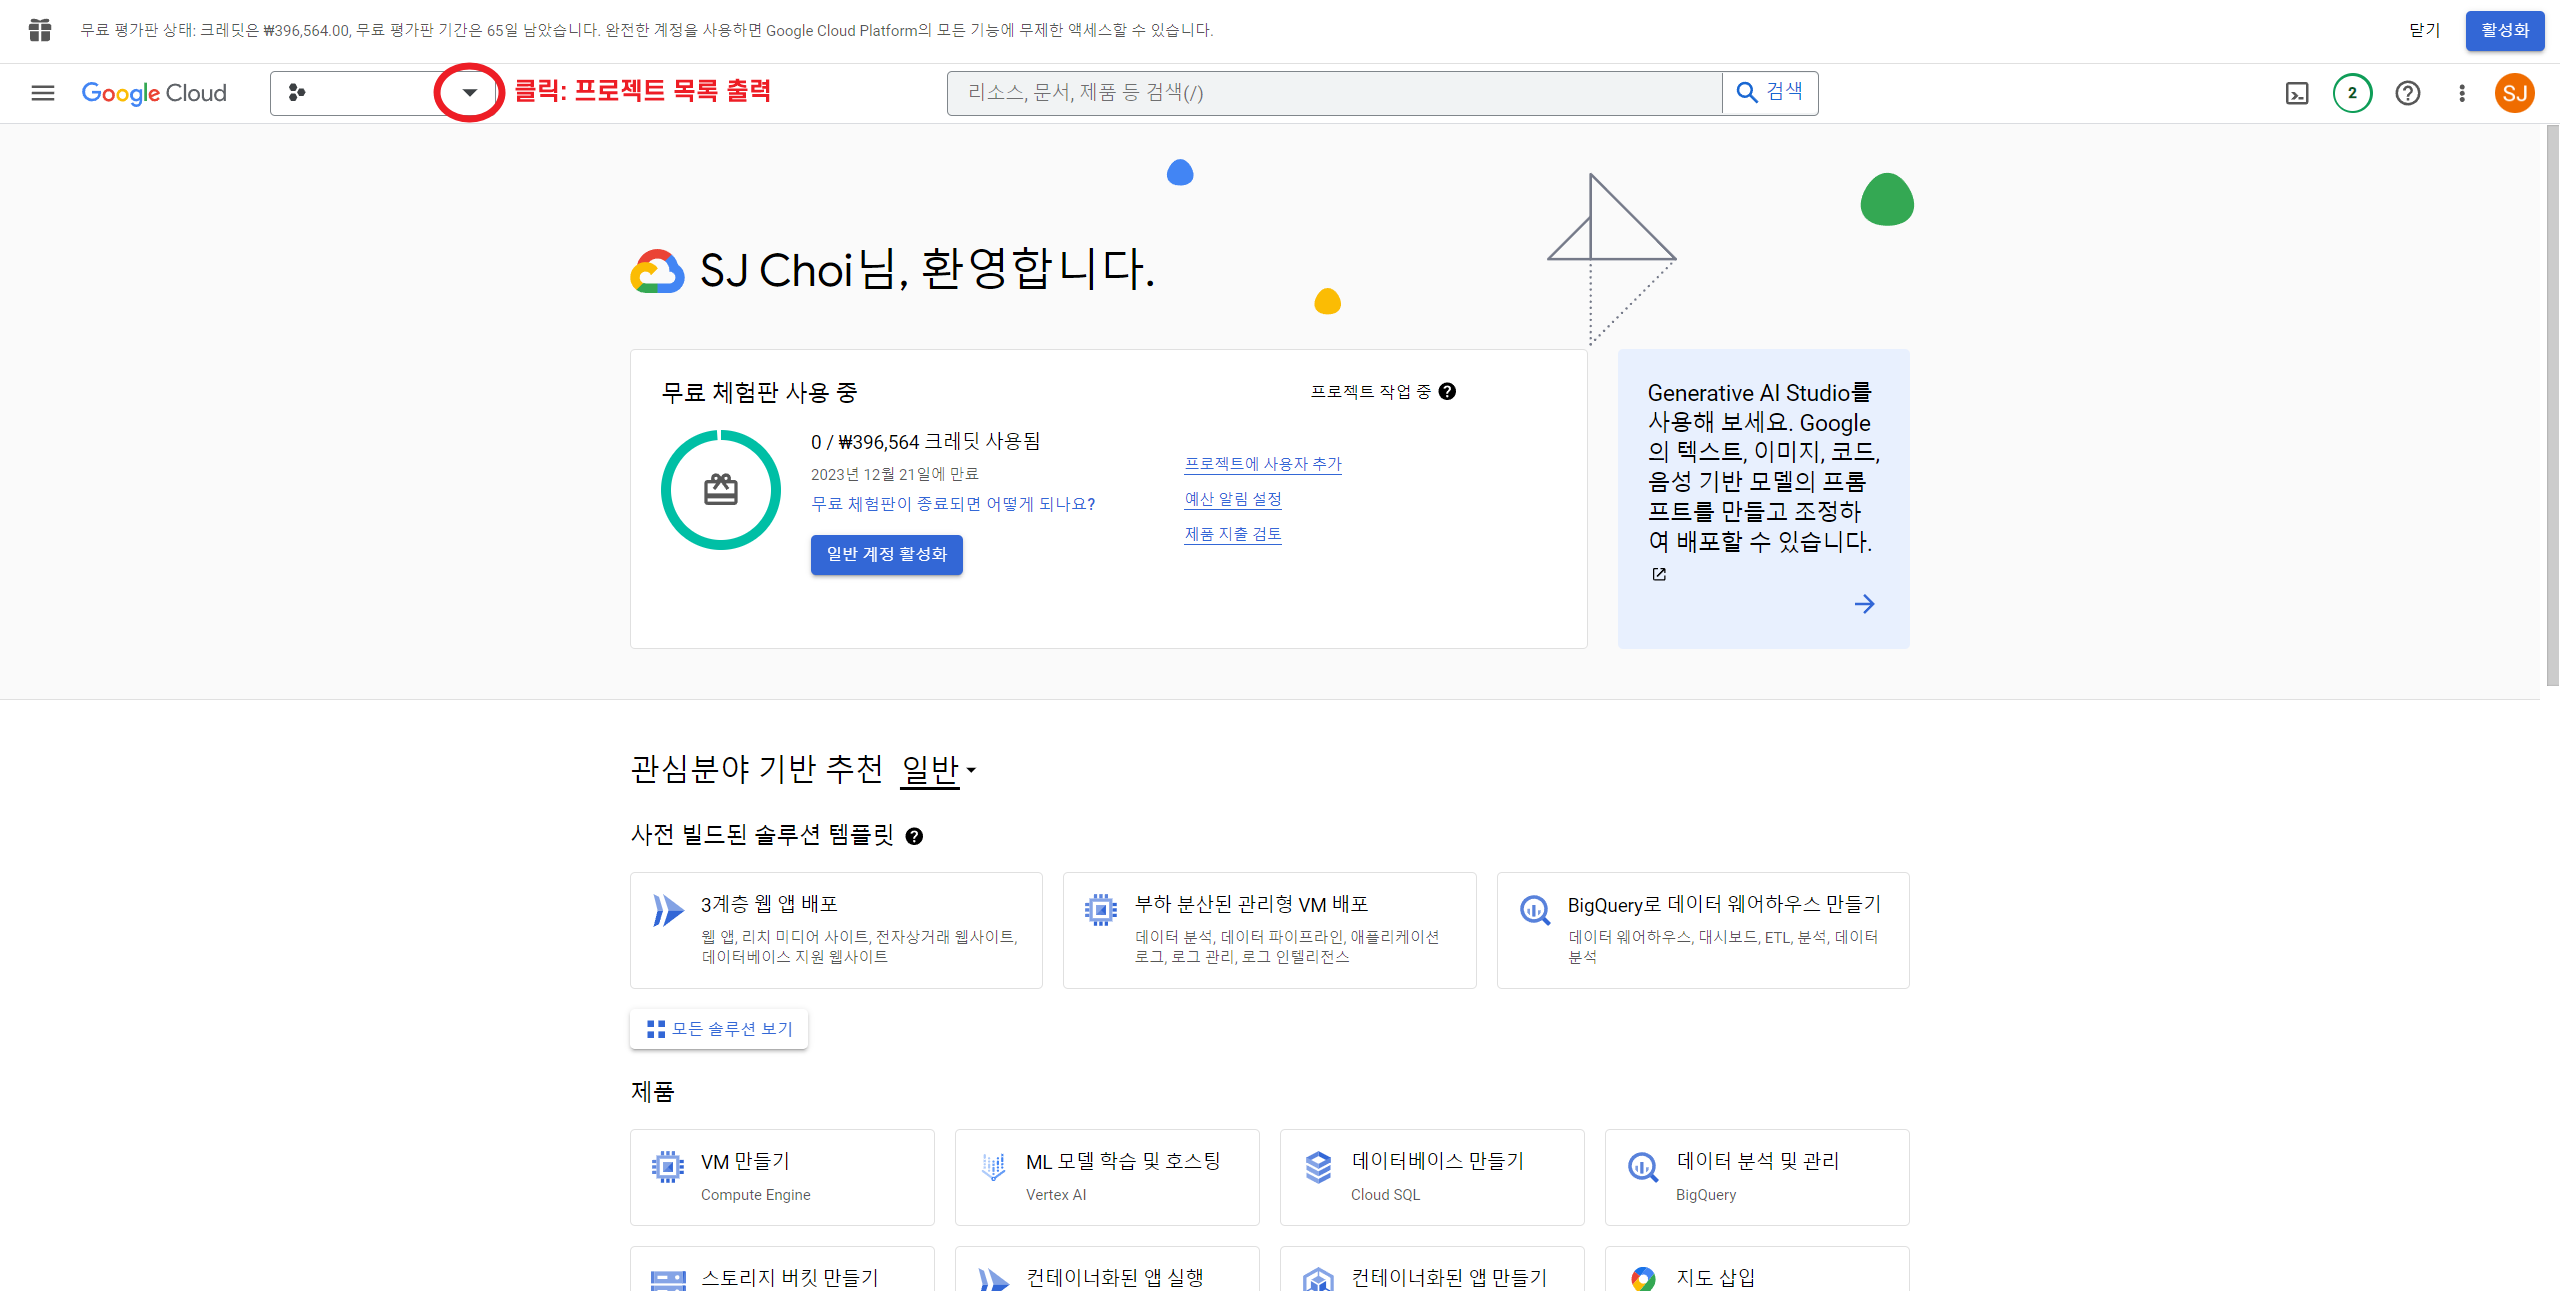
Task: Click the 일반 계정 활성화 button
Action: coord(886,554)
